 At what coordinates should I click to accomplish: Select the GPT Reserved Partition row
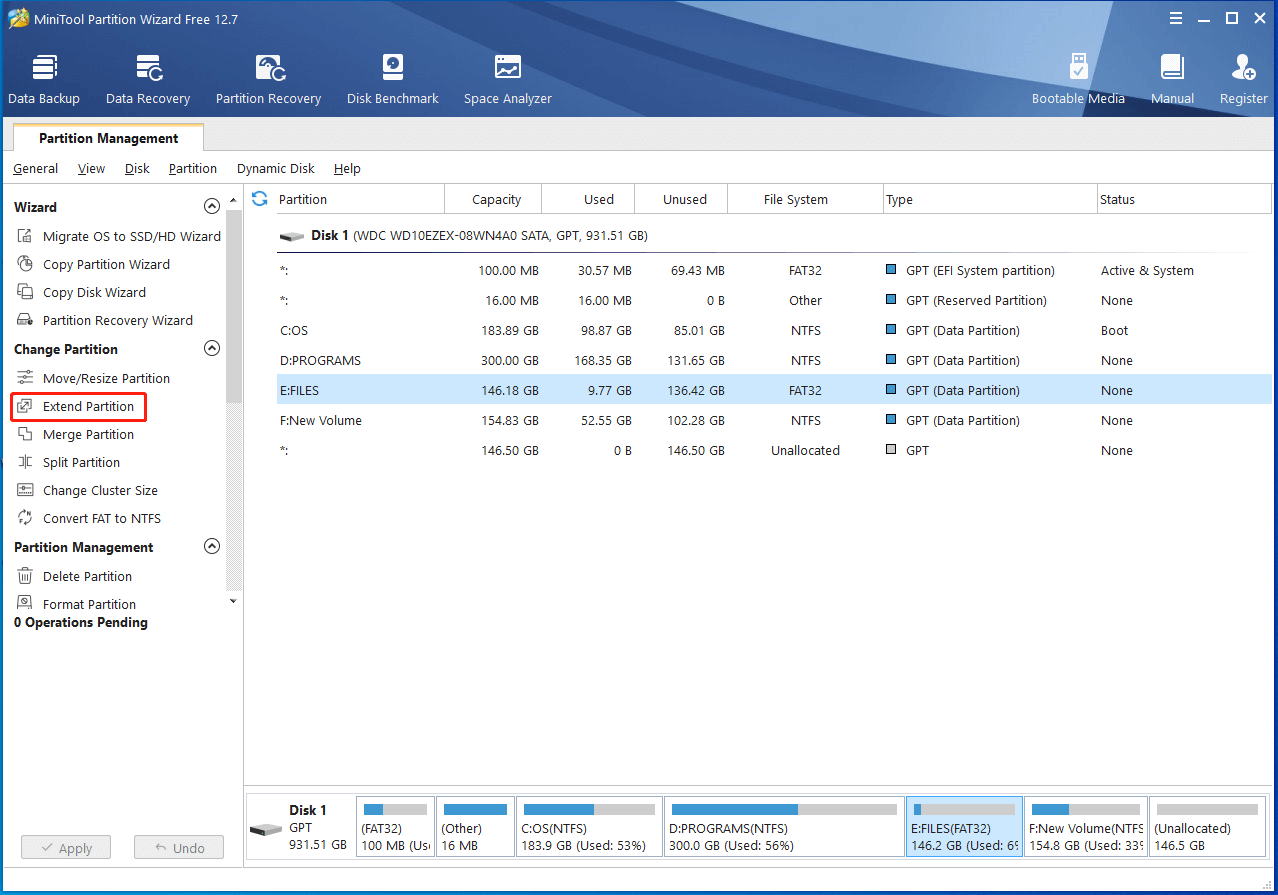[773, 301]
